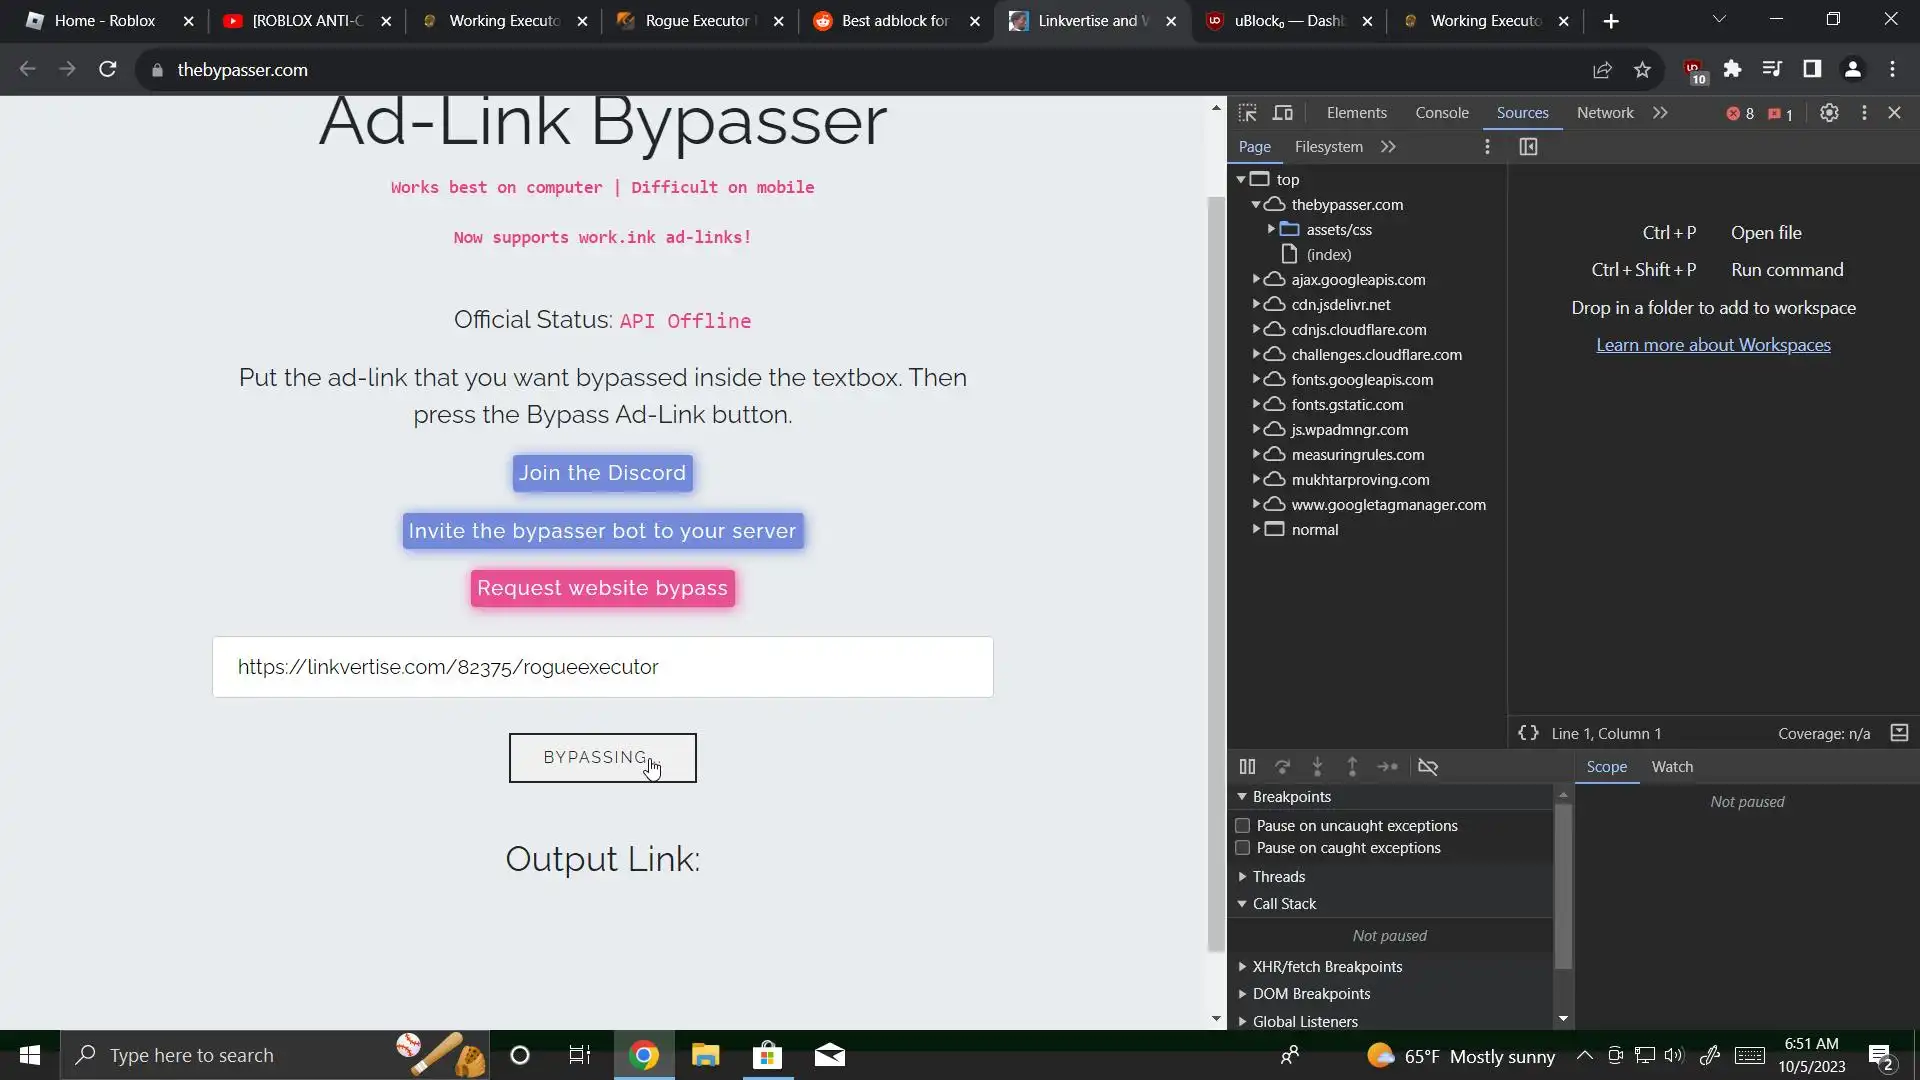The height and width of the screenshot is (1080, 1920).
Task: Open DevTools settings gear
Action: (x=1829, y=113)
